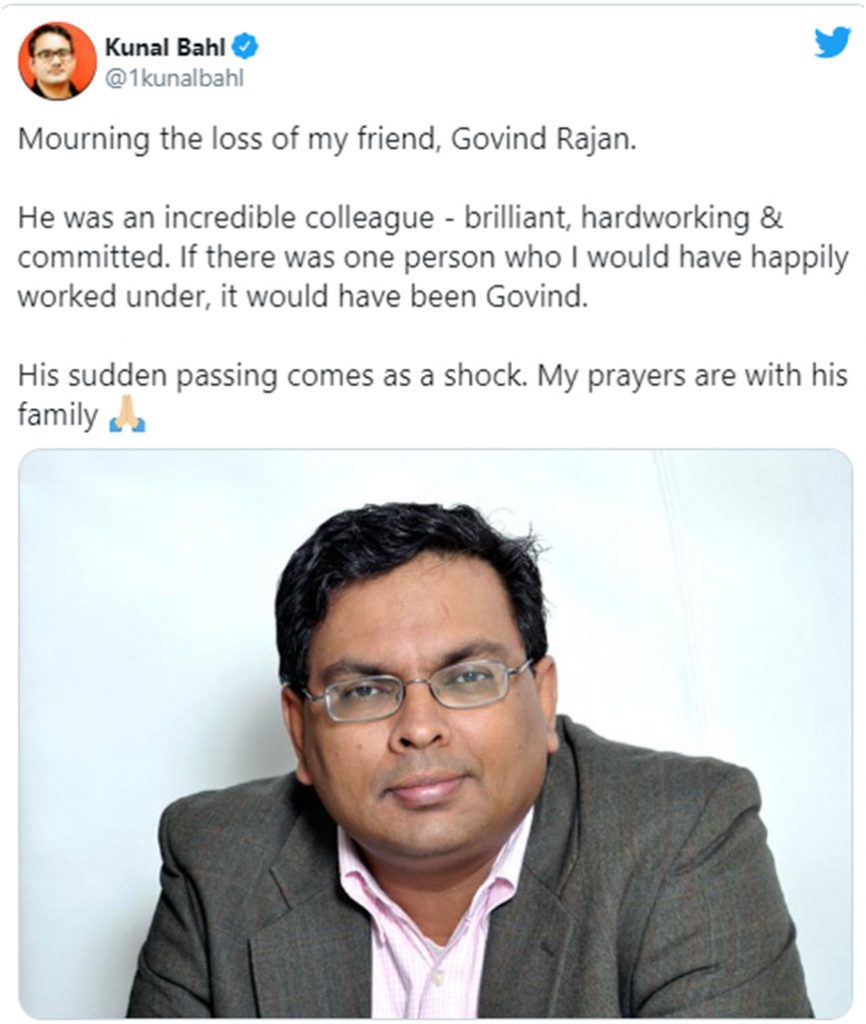
Task: Click the blue verified badge
Action: (246, 47)
